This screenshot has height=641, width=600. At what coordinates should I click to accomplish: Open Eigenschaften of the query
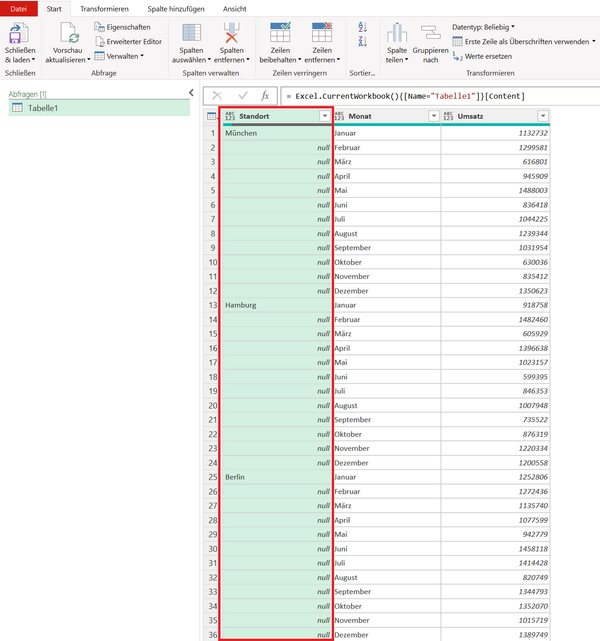coord(122,27)
